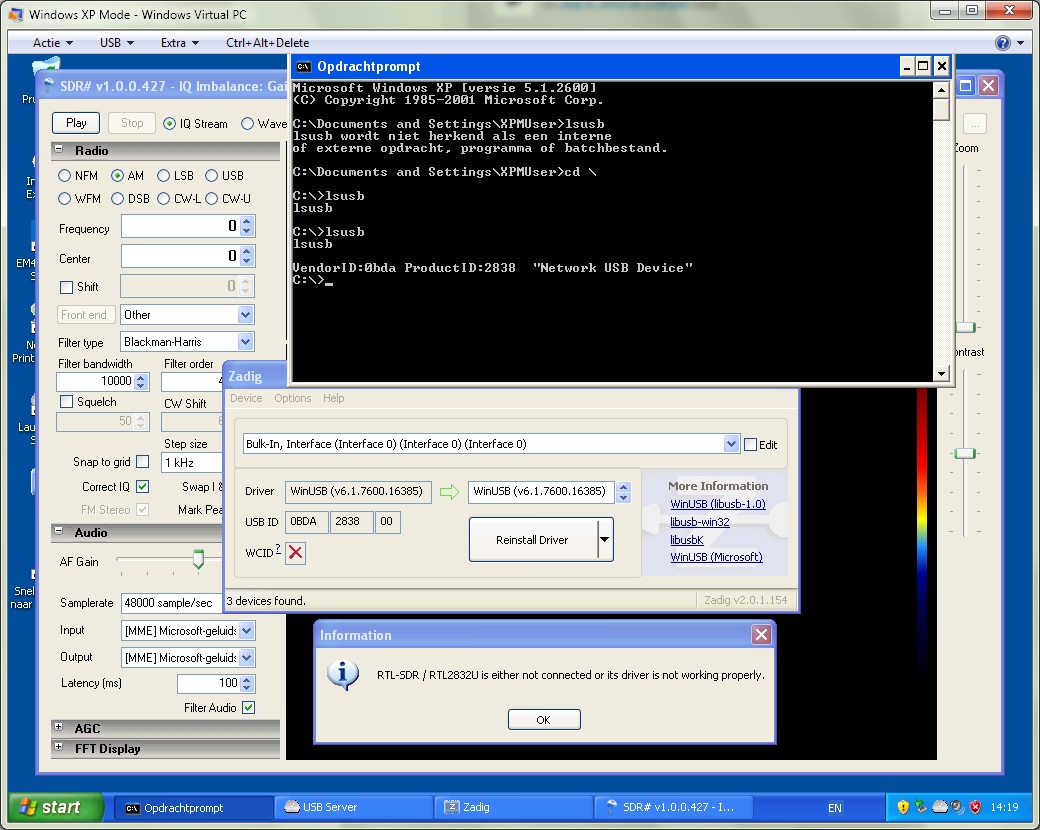Expand the AGC section

pos(58,727)
